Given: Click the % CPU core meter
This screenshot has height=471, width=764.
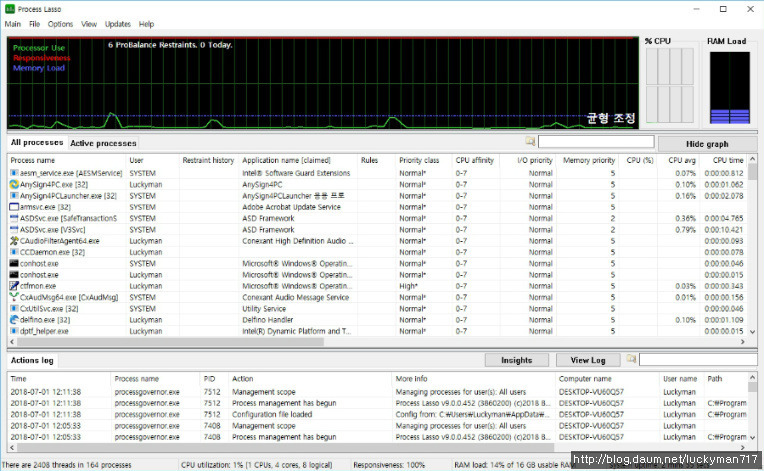Looking at the screenshot, I should 669,85.
